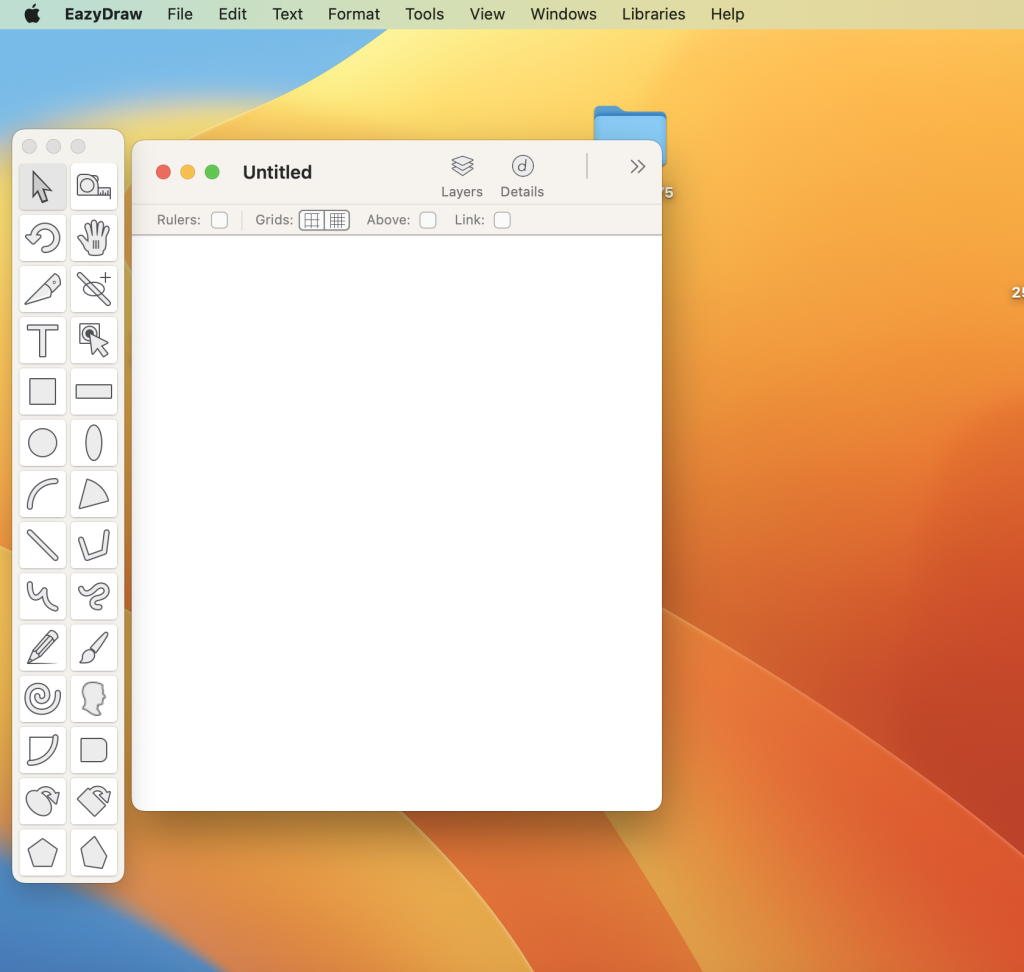Open the Help menu

[x=728, y=14]
